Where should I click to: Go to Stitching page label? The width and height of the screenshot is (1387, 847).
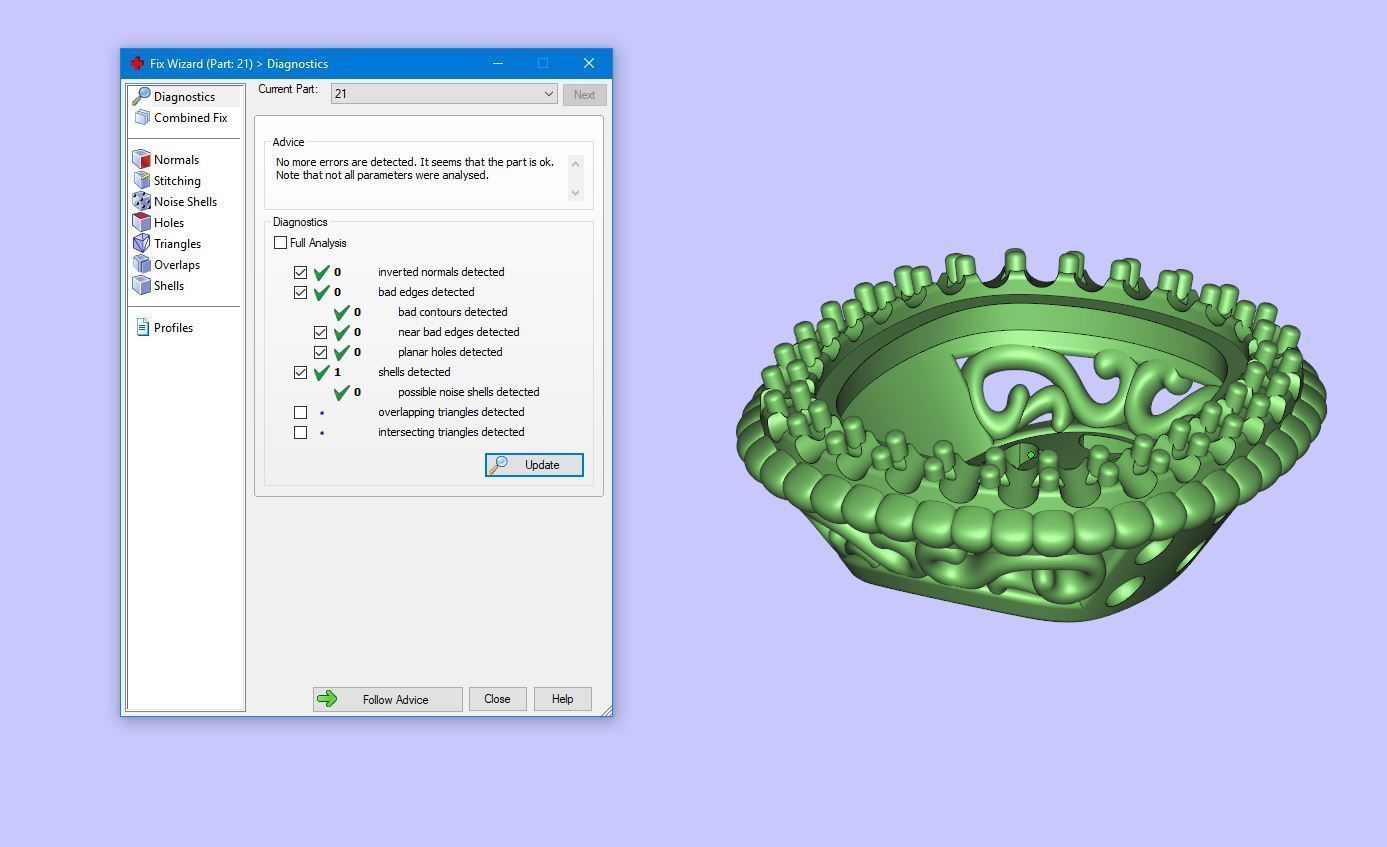tap(177, 181)
